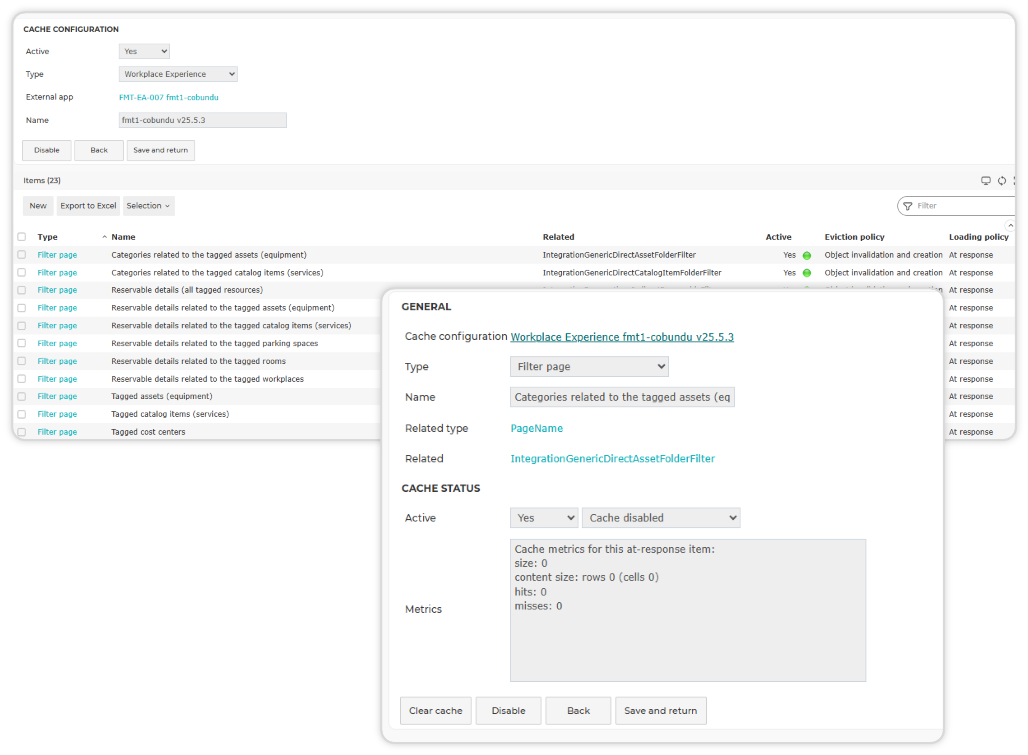
Task: Click Save and return in Cache Configuration
Action: tap(161, 151)
